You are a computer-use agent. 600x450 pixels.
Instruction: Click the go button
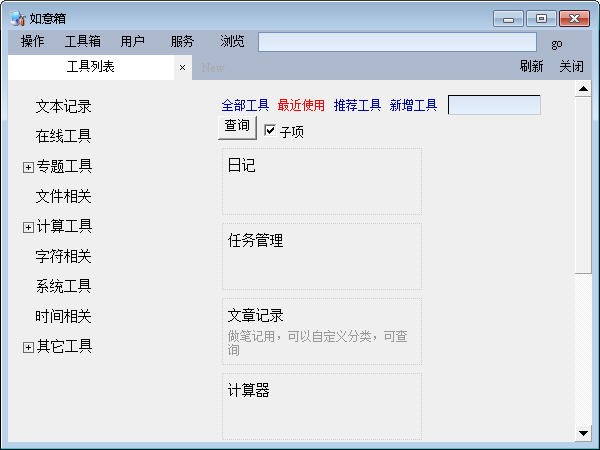pos(557,44)
